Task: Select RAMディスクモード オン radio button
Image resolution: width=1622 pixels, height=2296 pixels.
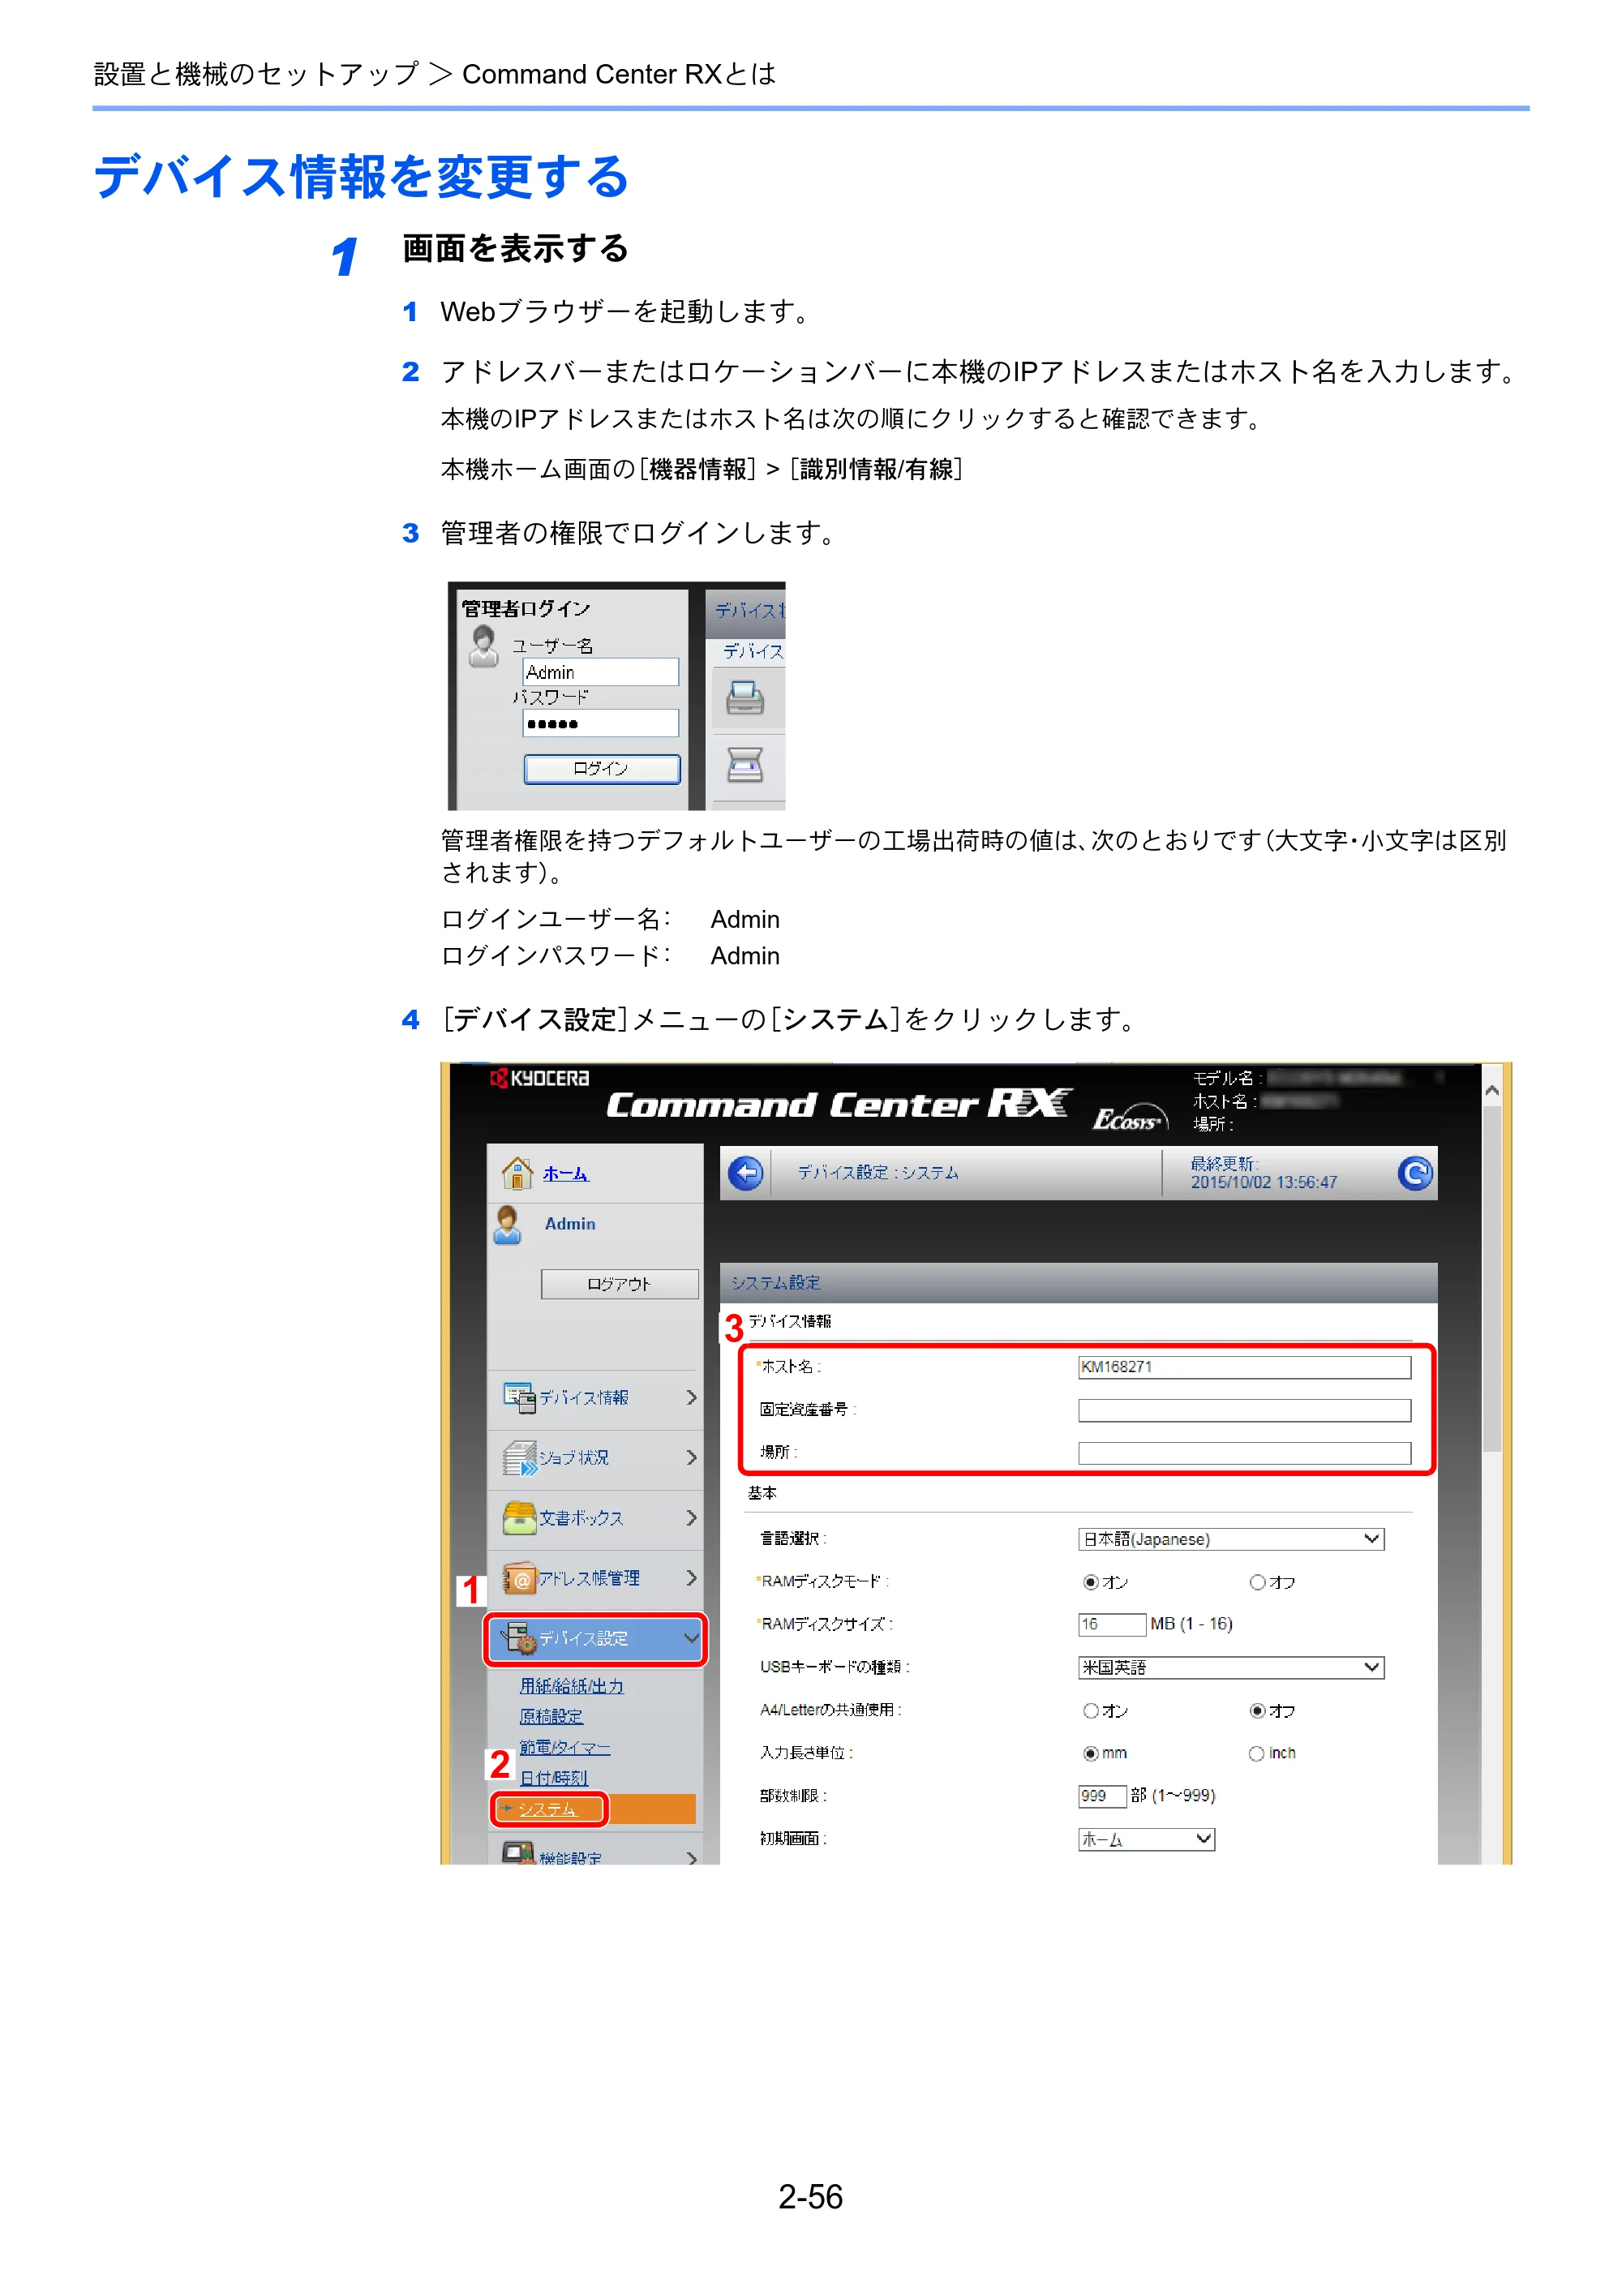Action: tap(1090, 1582)
